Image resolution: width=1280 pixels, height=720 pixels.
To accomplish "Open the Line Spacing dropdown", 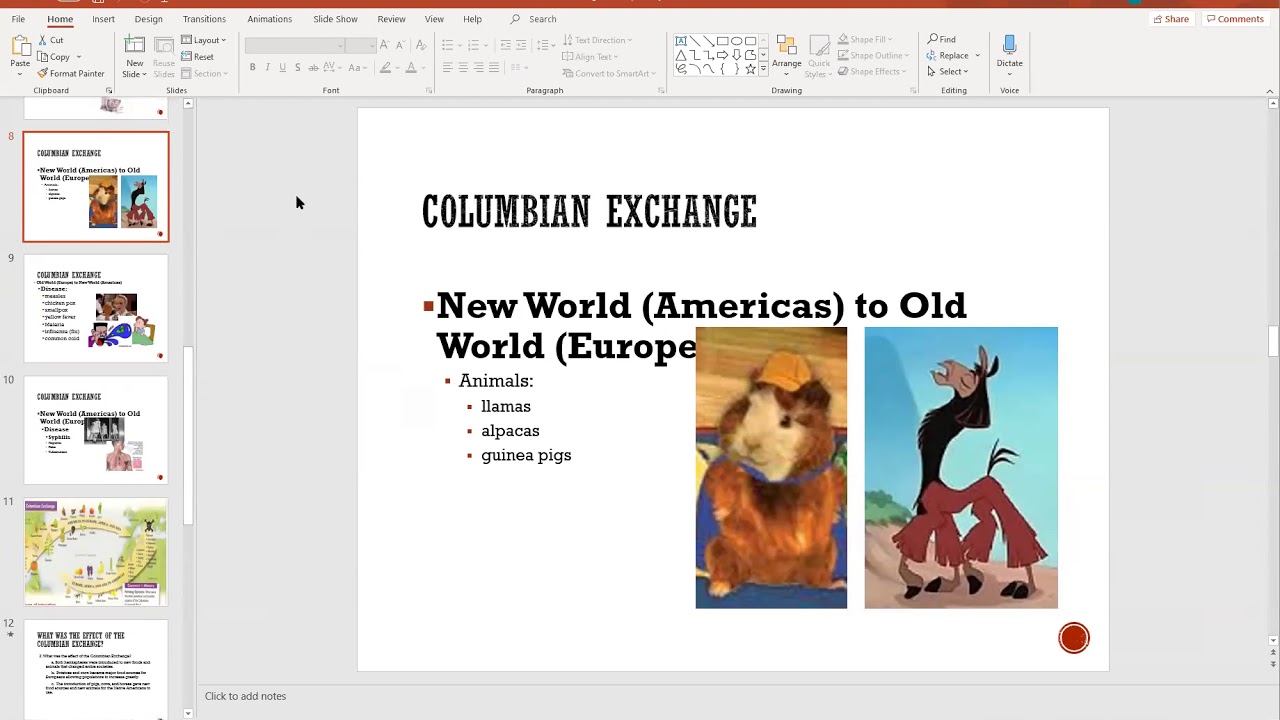I will (545, 45).
